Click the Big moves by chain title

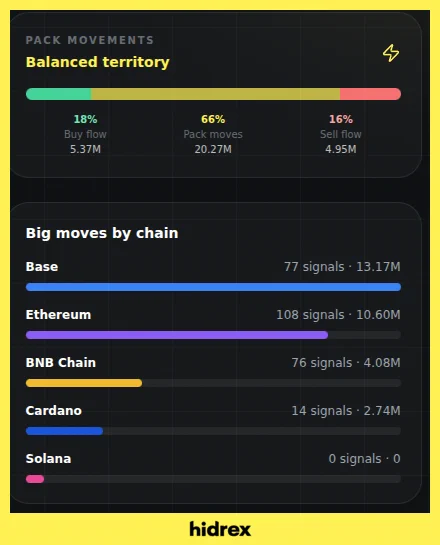102,233
